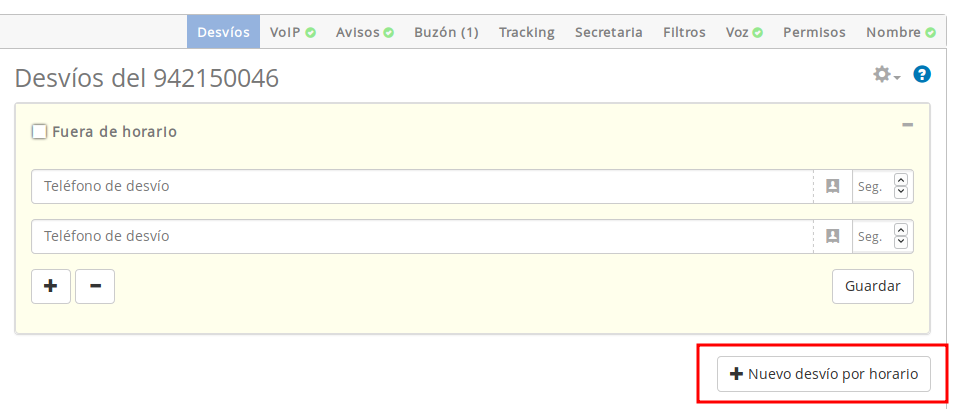The width and height of the screenshot is (958, 409).
Task: Click the Guardar button
Action: pos(872,286)
